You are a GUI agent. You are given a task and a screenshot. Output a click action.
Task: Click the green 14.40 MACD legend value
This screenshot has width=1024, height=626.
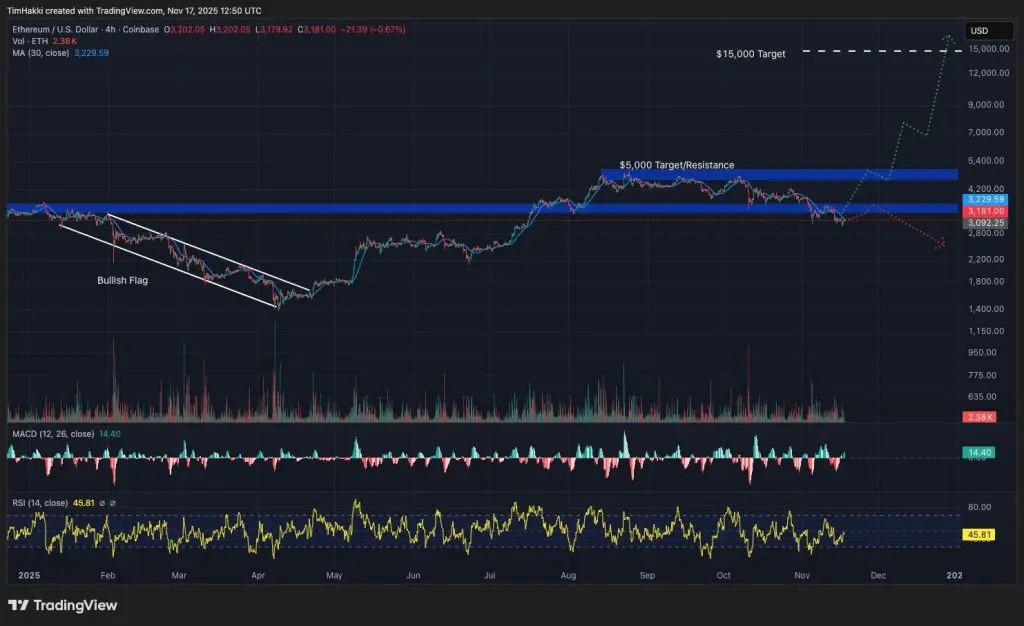[x=110, y=433]
